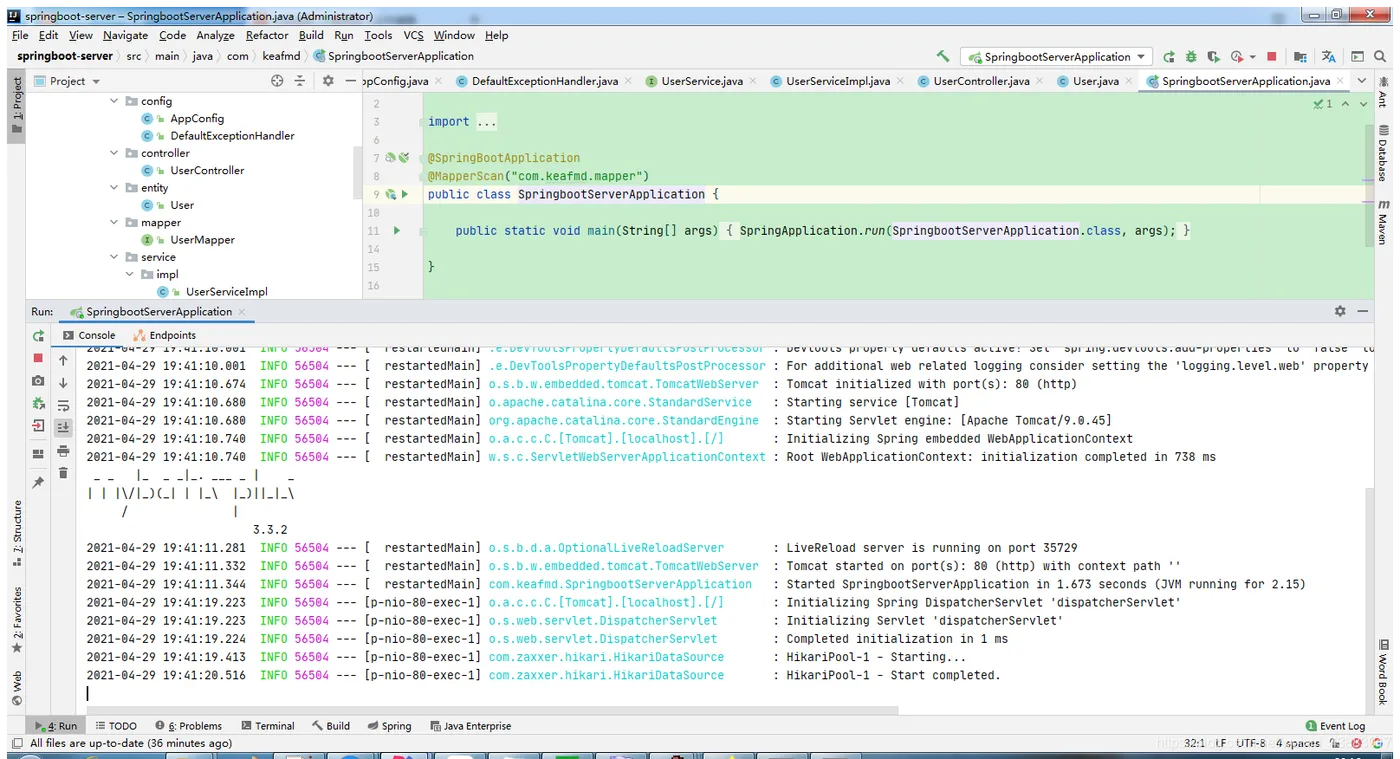The width and height of the screenshot is (1400, 759).
Task: Switch to Endpoints tab in Run panel
Action: point(164,335)
